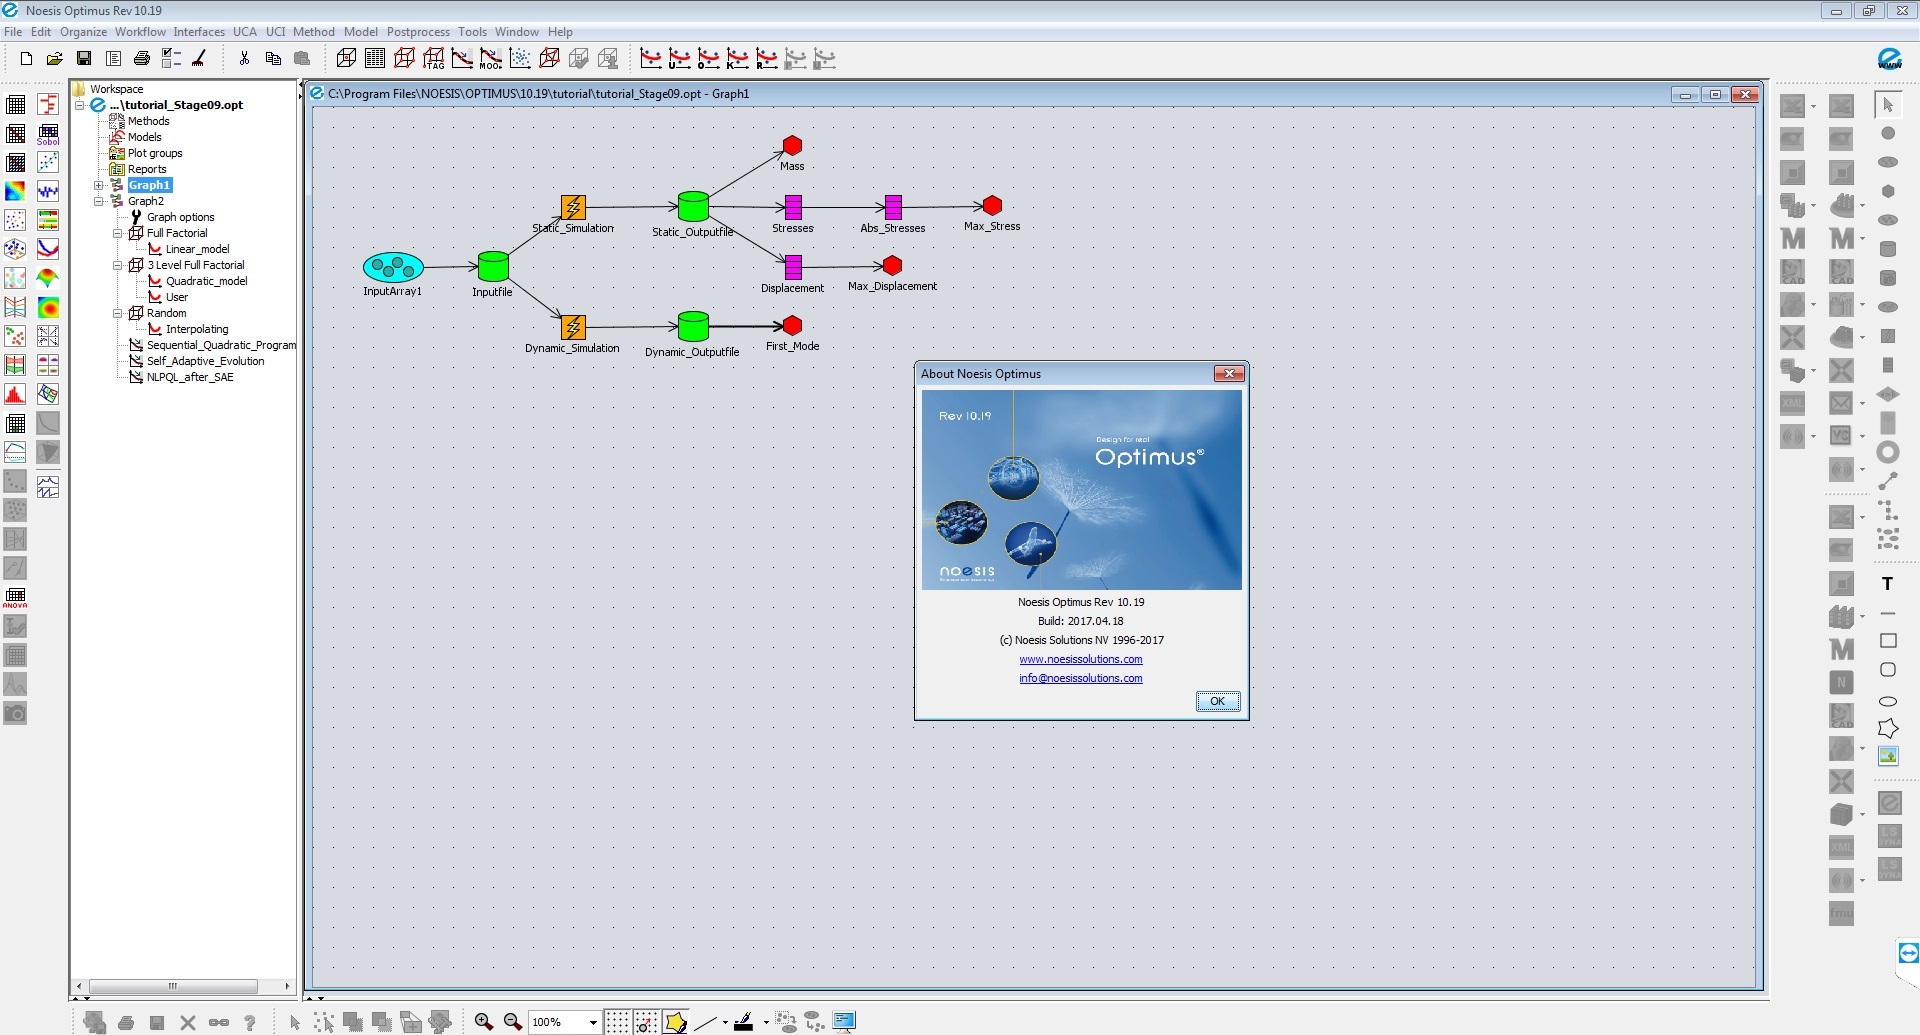Click the color contour plot icon in left palette

tap(15, 191)
